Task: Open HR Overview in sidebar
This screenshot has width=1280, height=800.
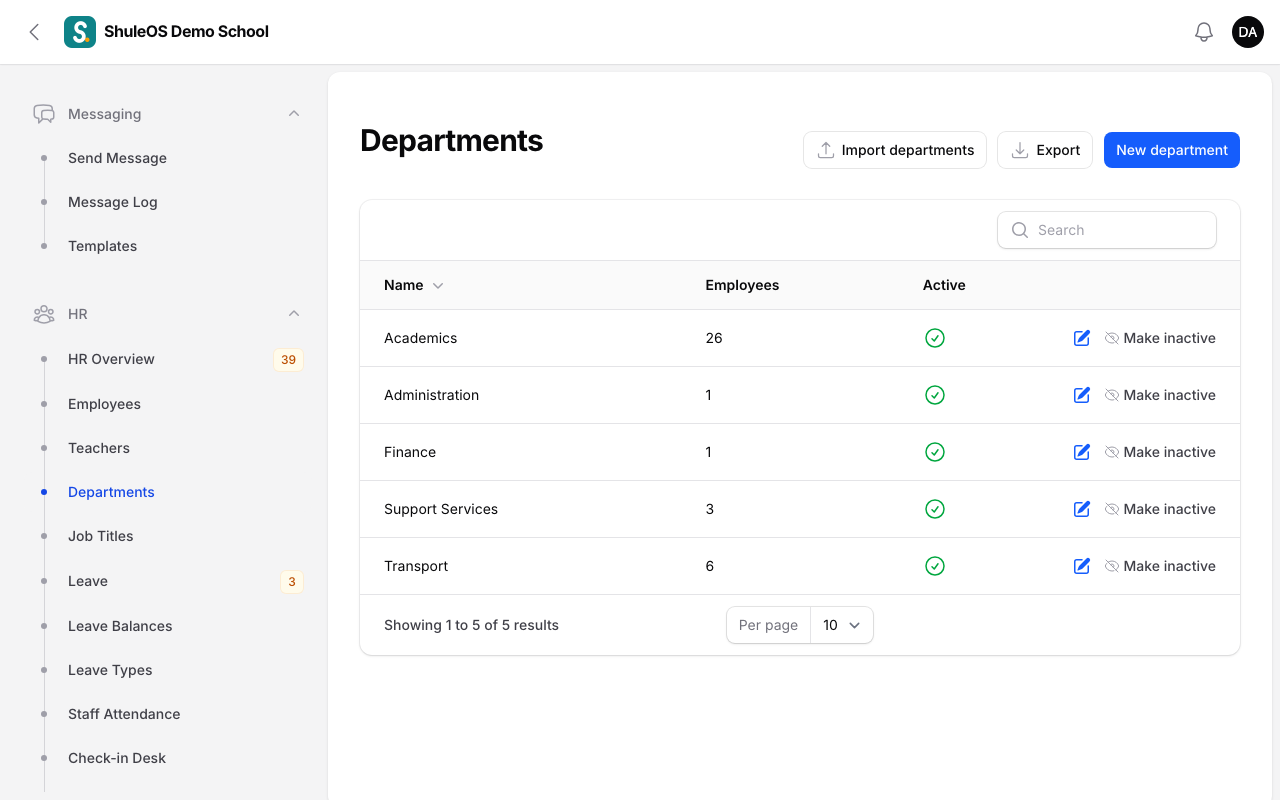Action: 111,359
